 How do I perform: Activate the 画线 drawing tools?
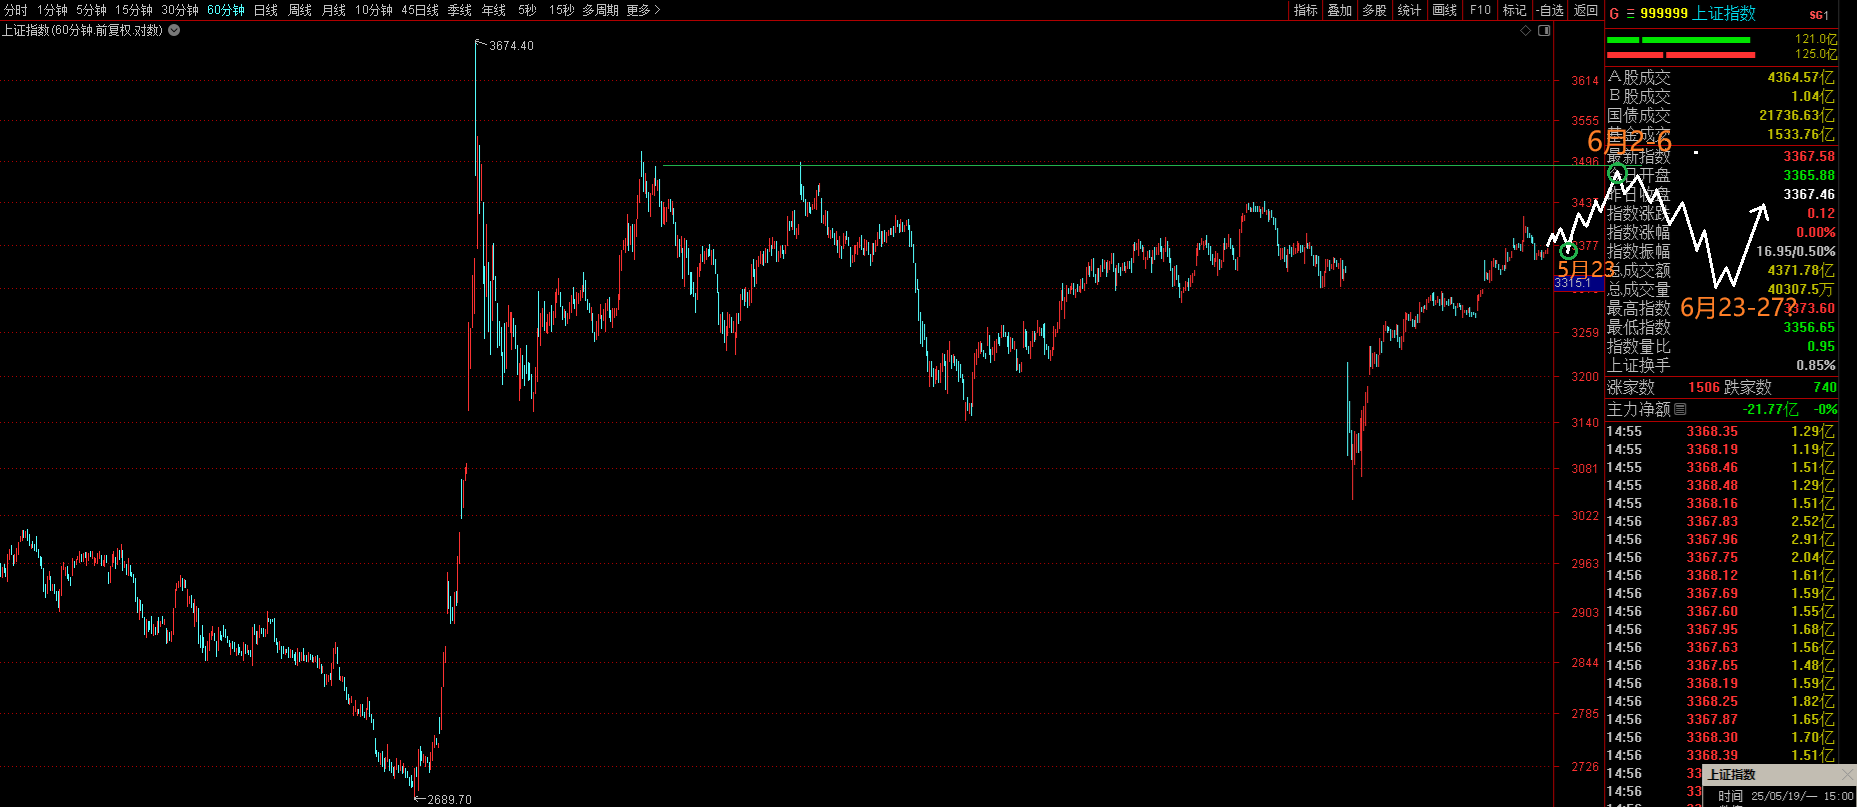[1445, 10]
